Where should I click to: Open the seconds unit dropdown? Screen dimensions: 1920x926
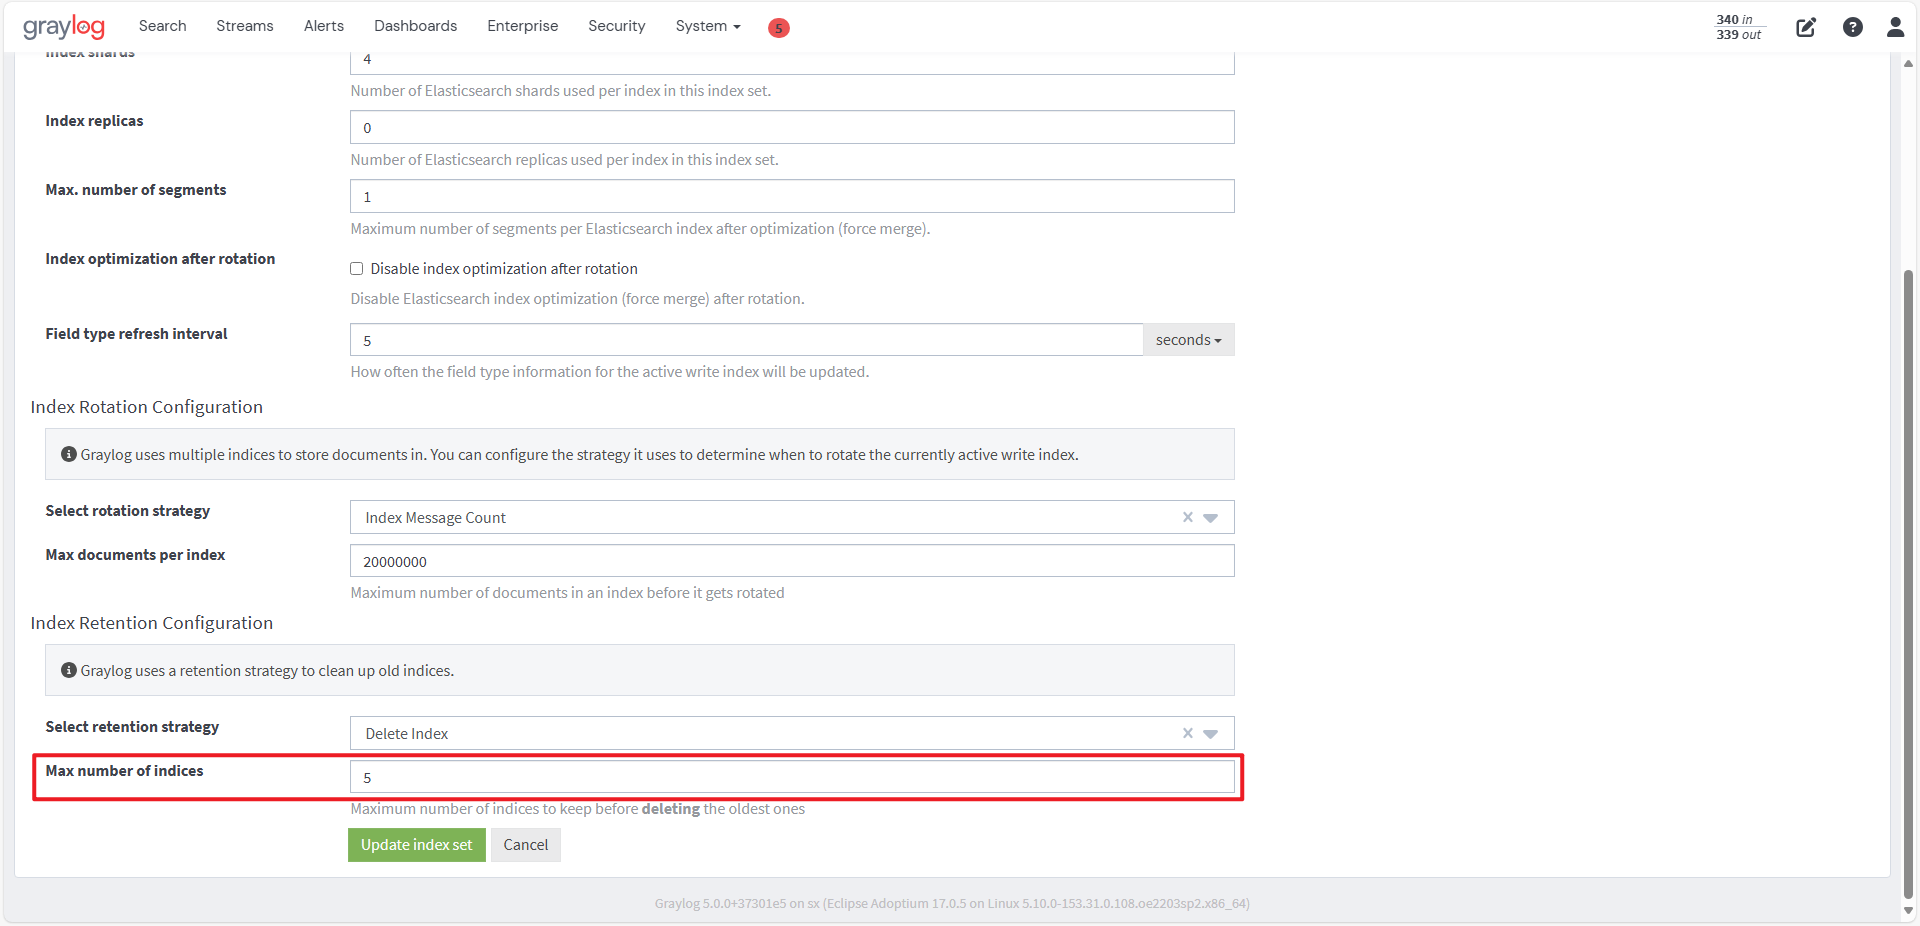(x=1188, y=340)
